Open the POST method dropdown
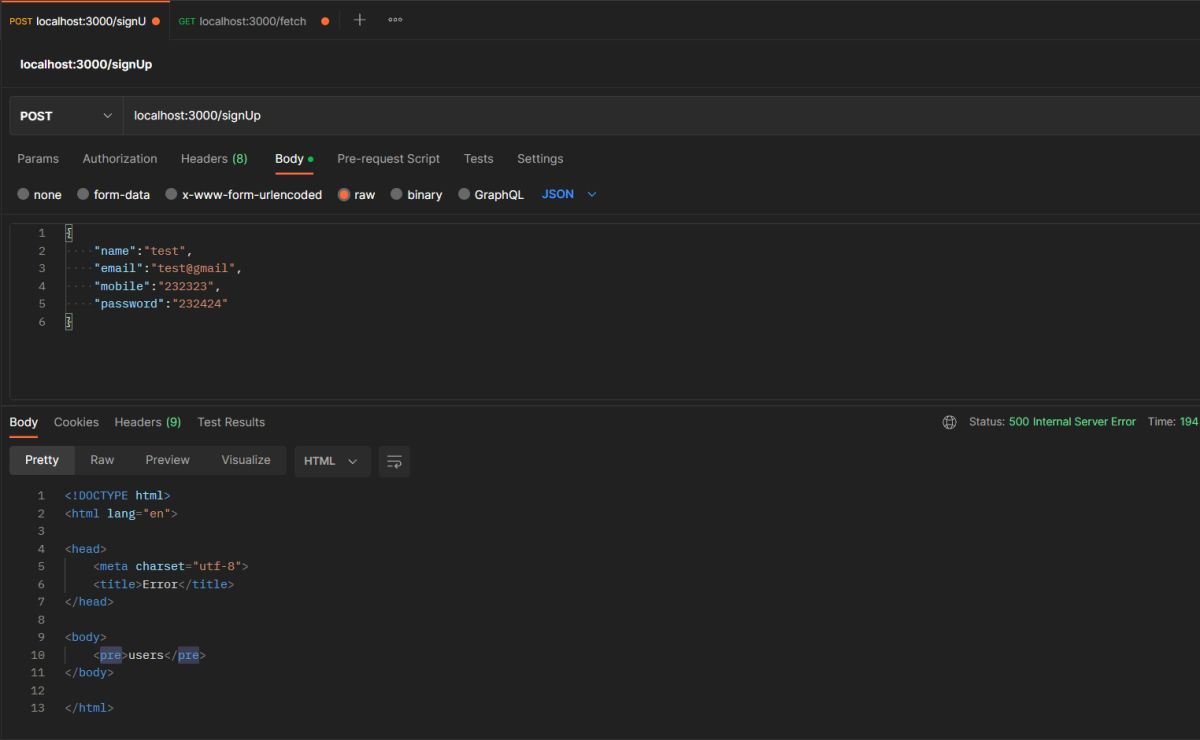This screenshot has height=740, width=1200. pos(66,116)
